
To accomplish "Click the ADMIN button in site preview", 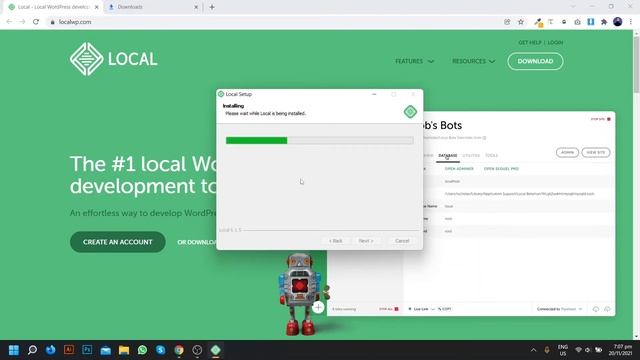I will point(567,152).
